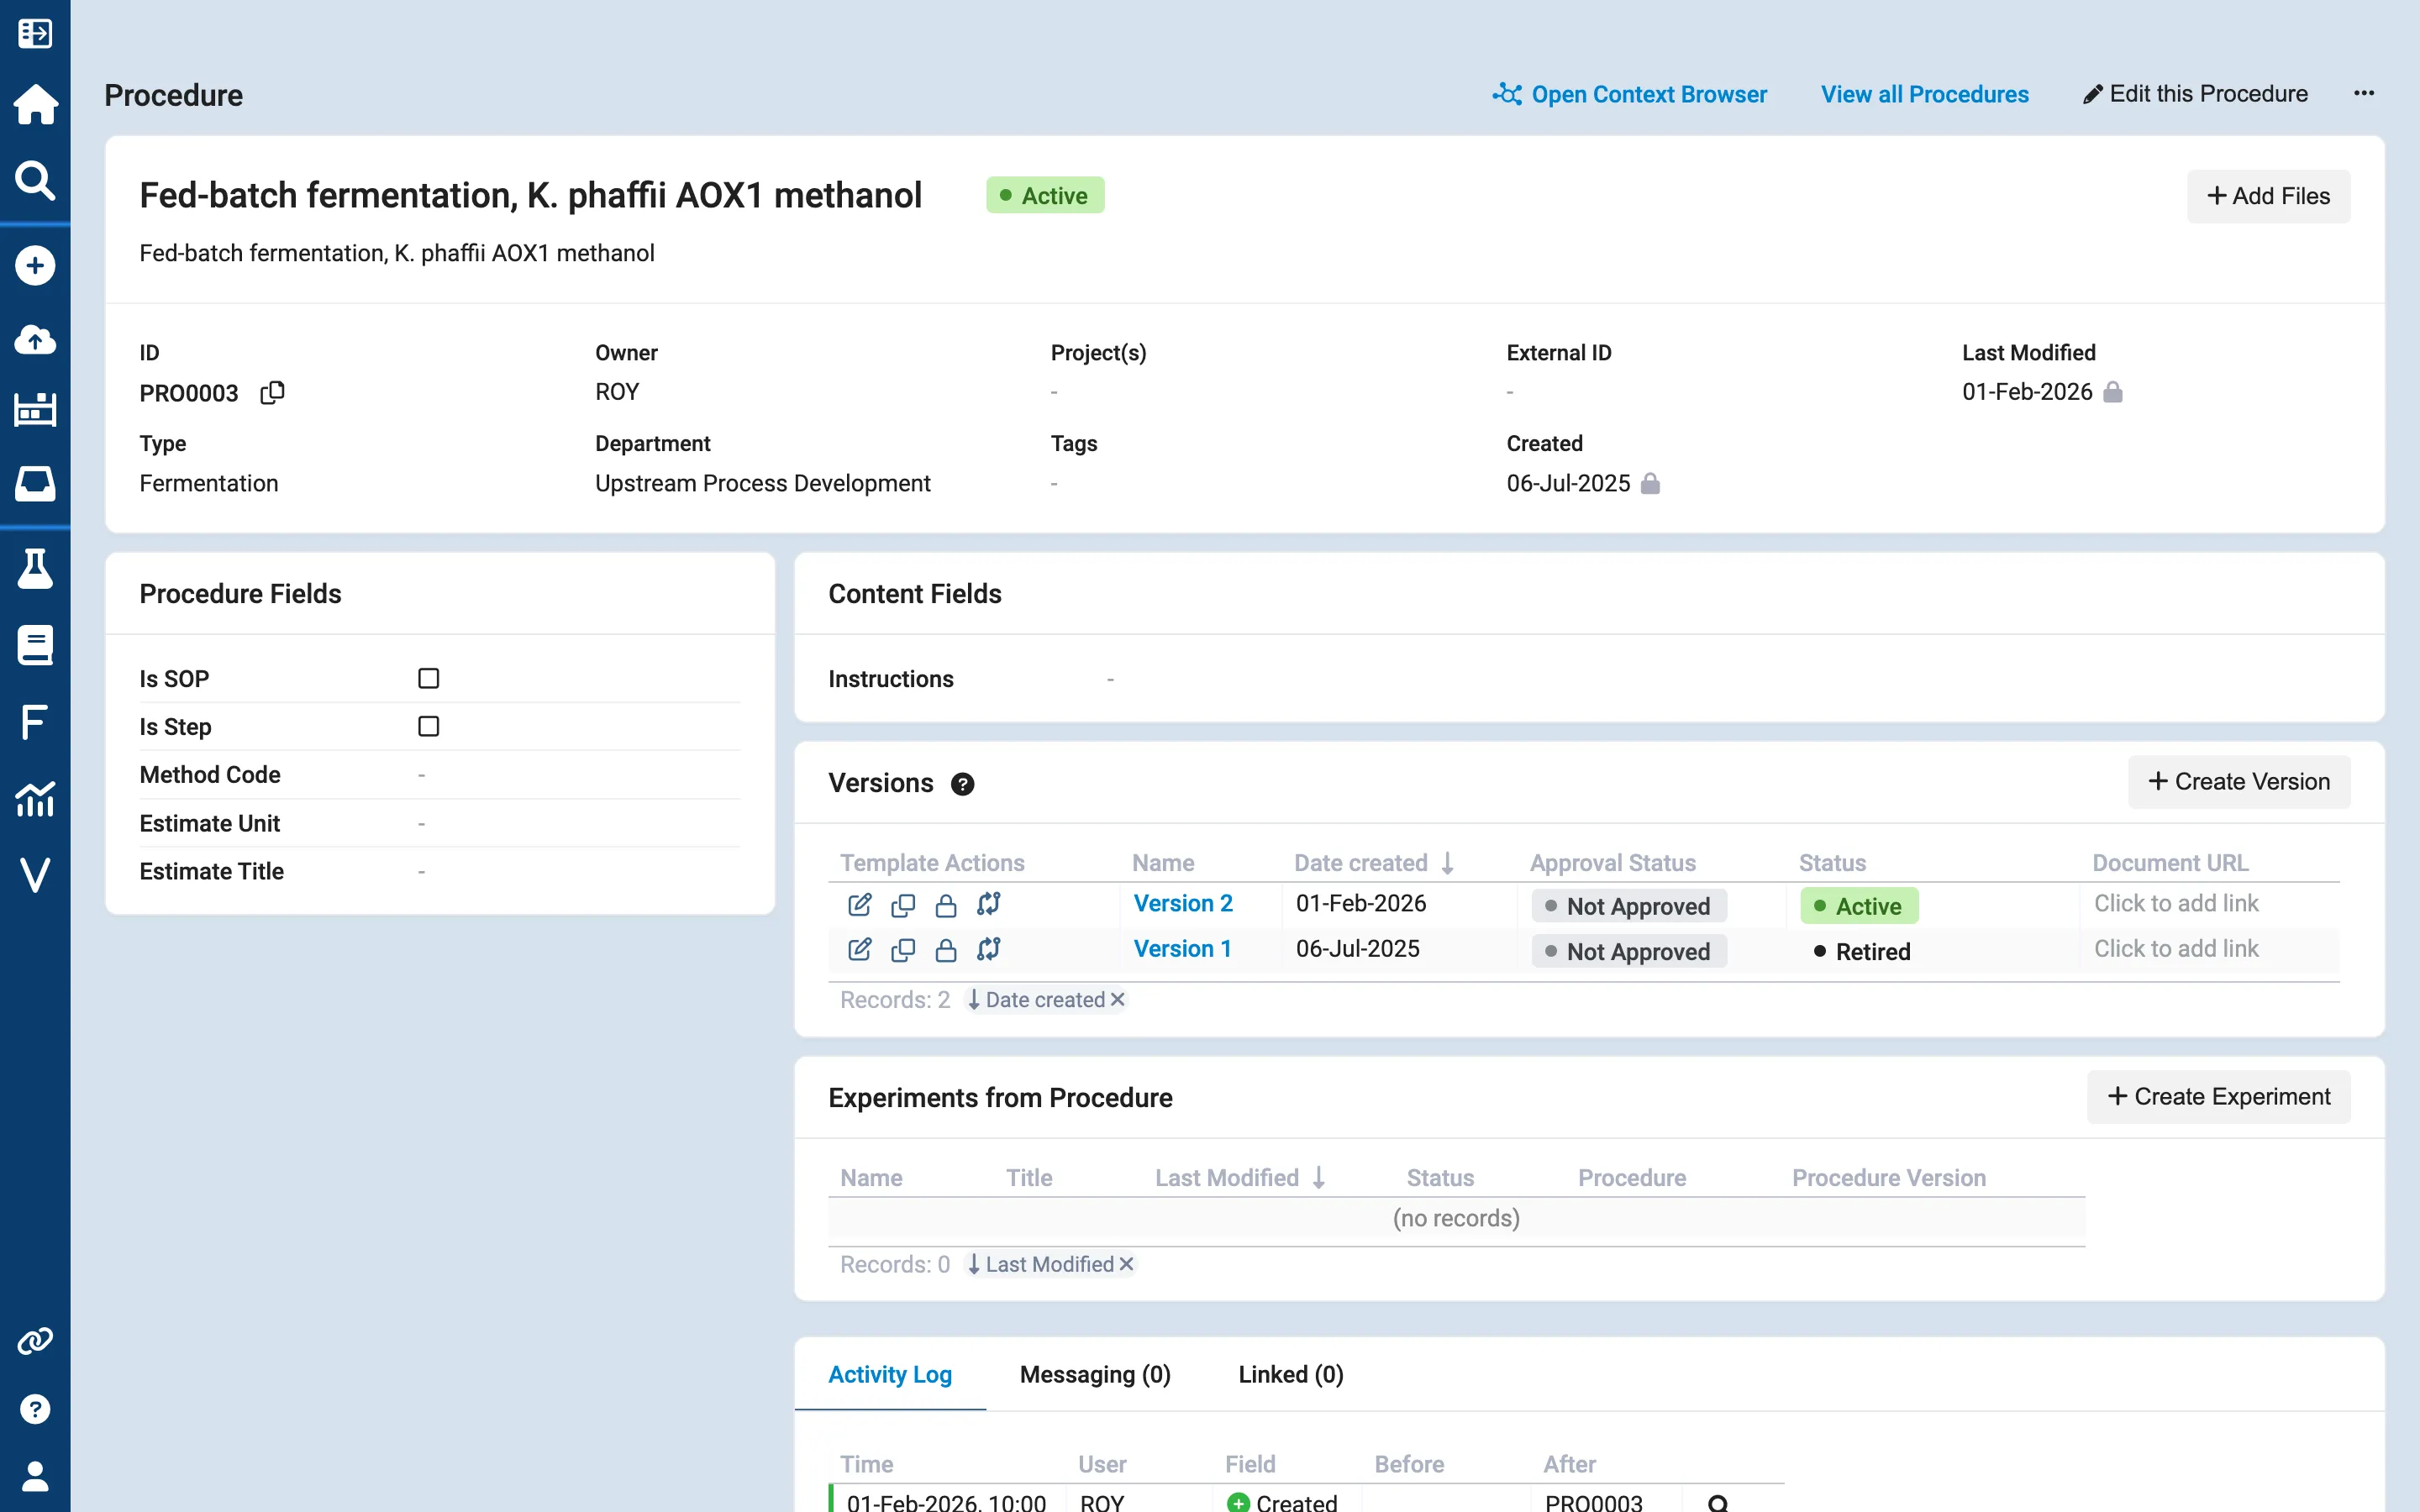Open the user profile sidebar icon

click(x=35, y=1476)
